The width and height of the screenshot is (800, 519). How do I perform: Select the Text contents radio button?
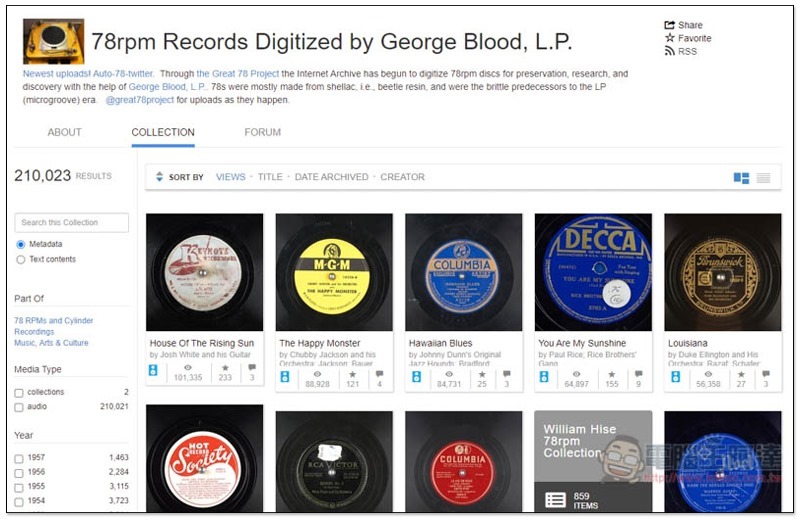20,260
